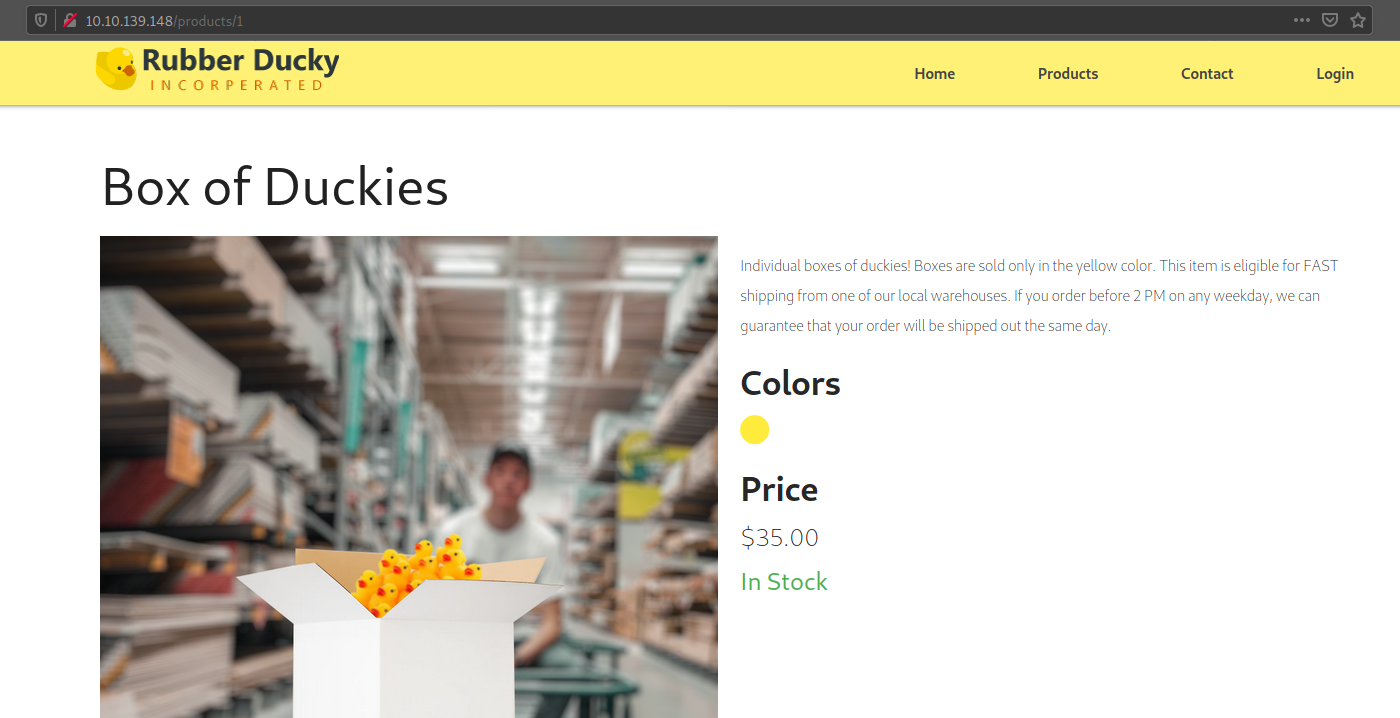1400x718 pixels.
Task: Click the $35.00 price text
Action: (x=780, y=538)
